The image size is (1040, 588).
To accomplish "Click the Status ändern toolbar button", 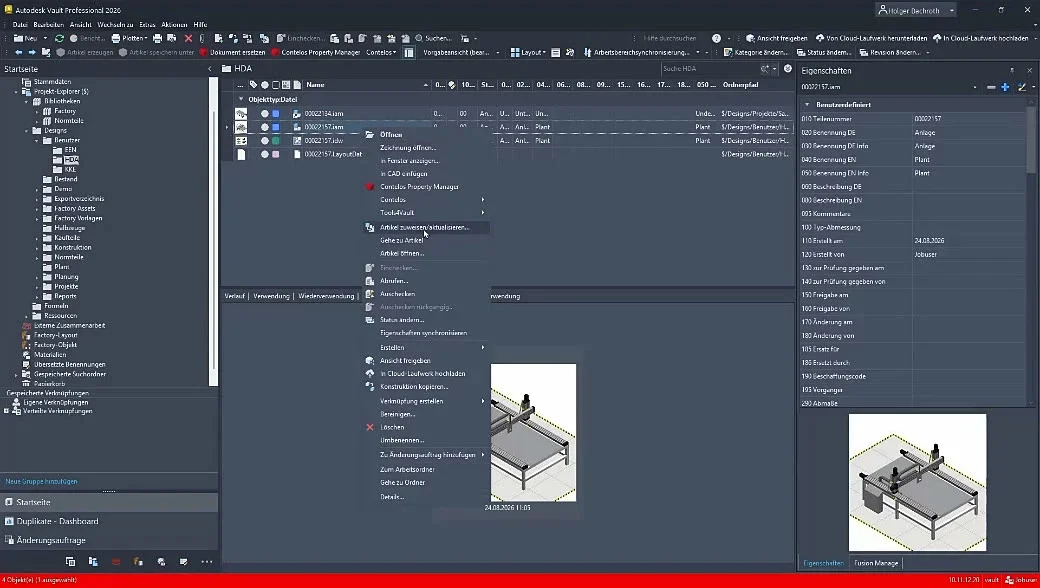I will tap(823, 52).
